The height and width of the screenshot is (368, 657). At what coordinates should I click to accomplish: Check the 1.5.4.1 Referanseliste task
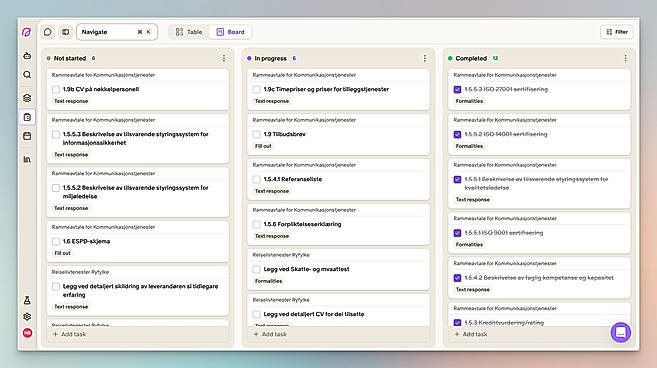[256, 179]
